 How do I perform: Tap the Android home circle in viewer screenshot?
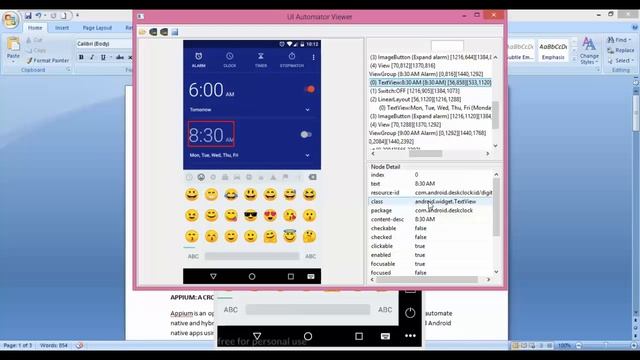pos(252,276)
